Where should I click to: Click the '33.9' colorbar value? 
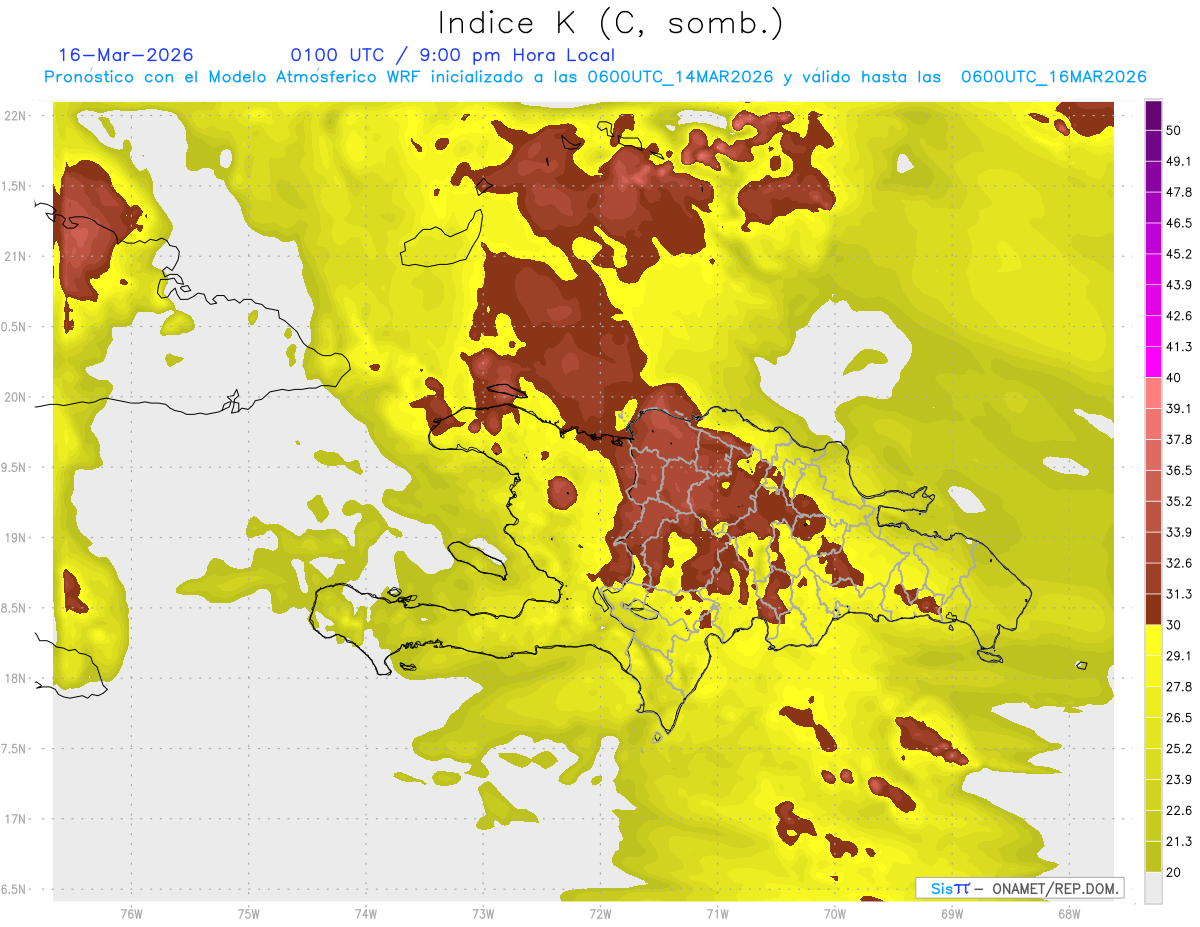(1179, 532)
